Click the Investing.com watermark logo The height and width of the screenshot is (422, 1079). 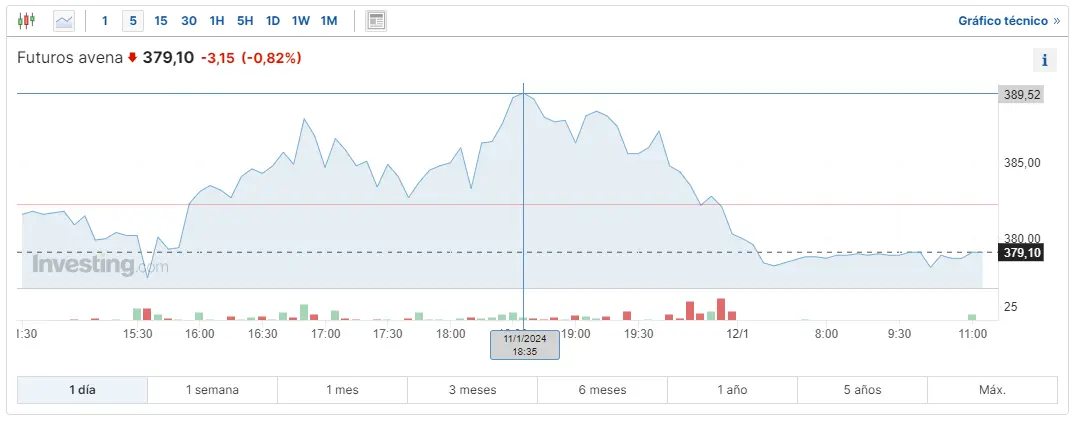pyautogui.click(x=100, y=265)
